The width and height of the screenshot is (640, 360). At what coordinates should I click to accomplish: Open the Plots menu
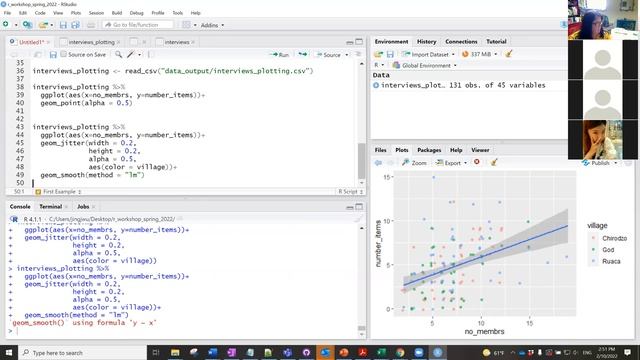(x=76, y=13)
